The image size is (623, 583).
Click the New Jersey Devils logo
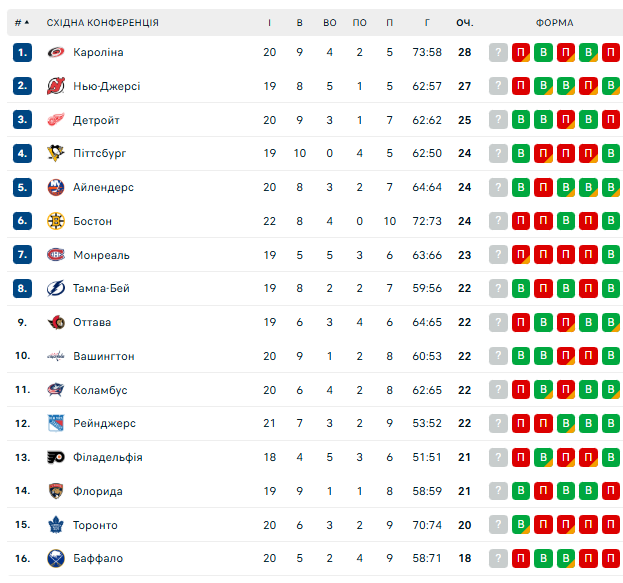(x=56, y=86)
